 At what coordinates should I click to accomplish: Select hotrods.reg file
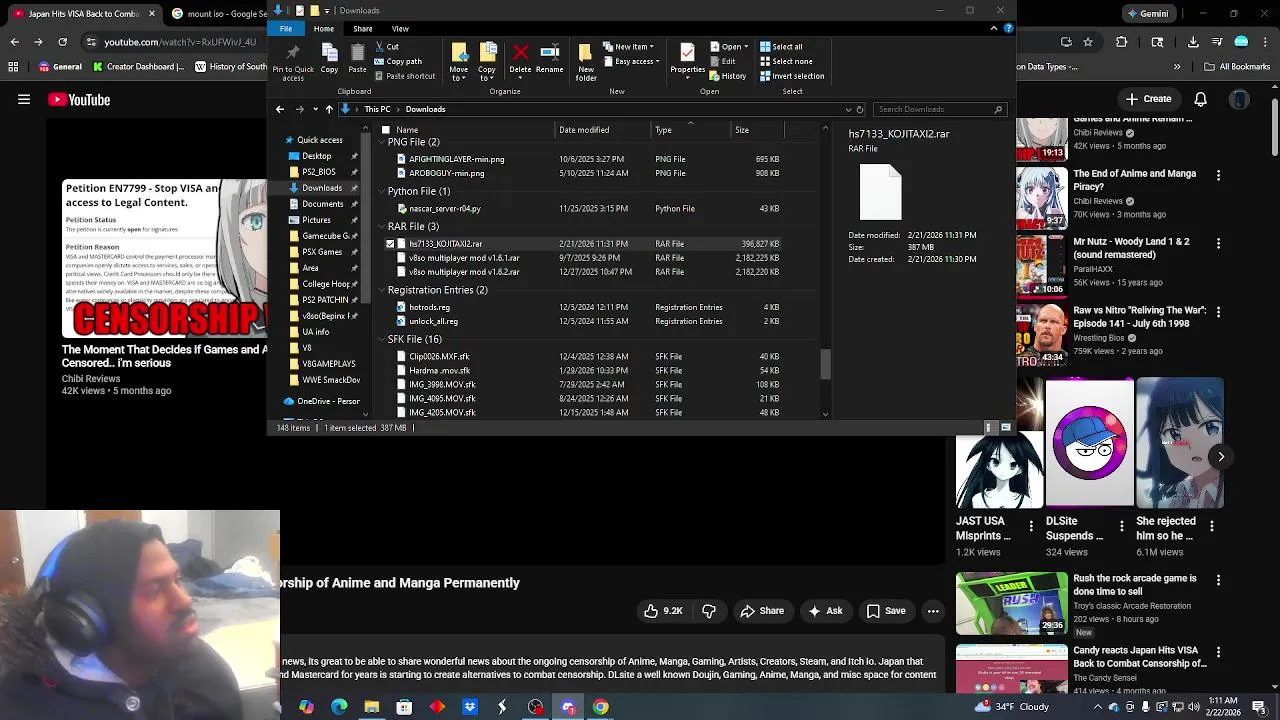point(429,307)
